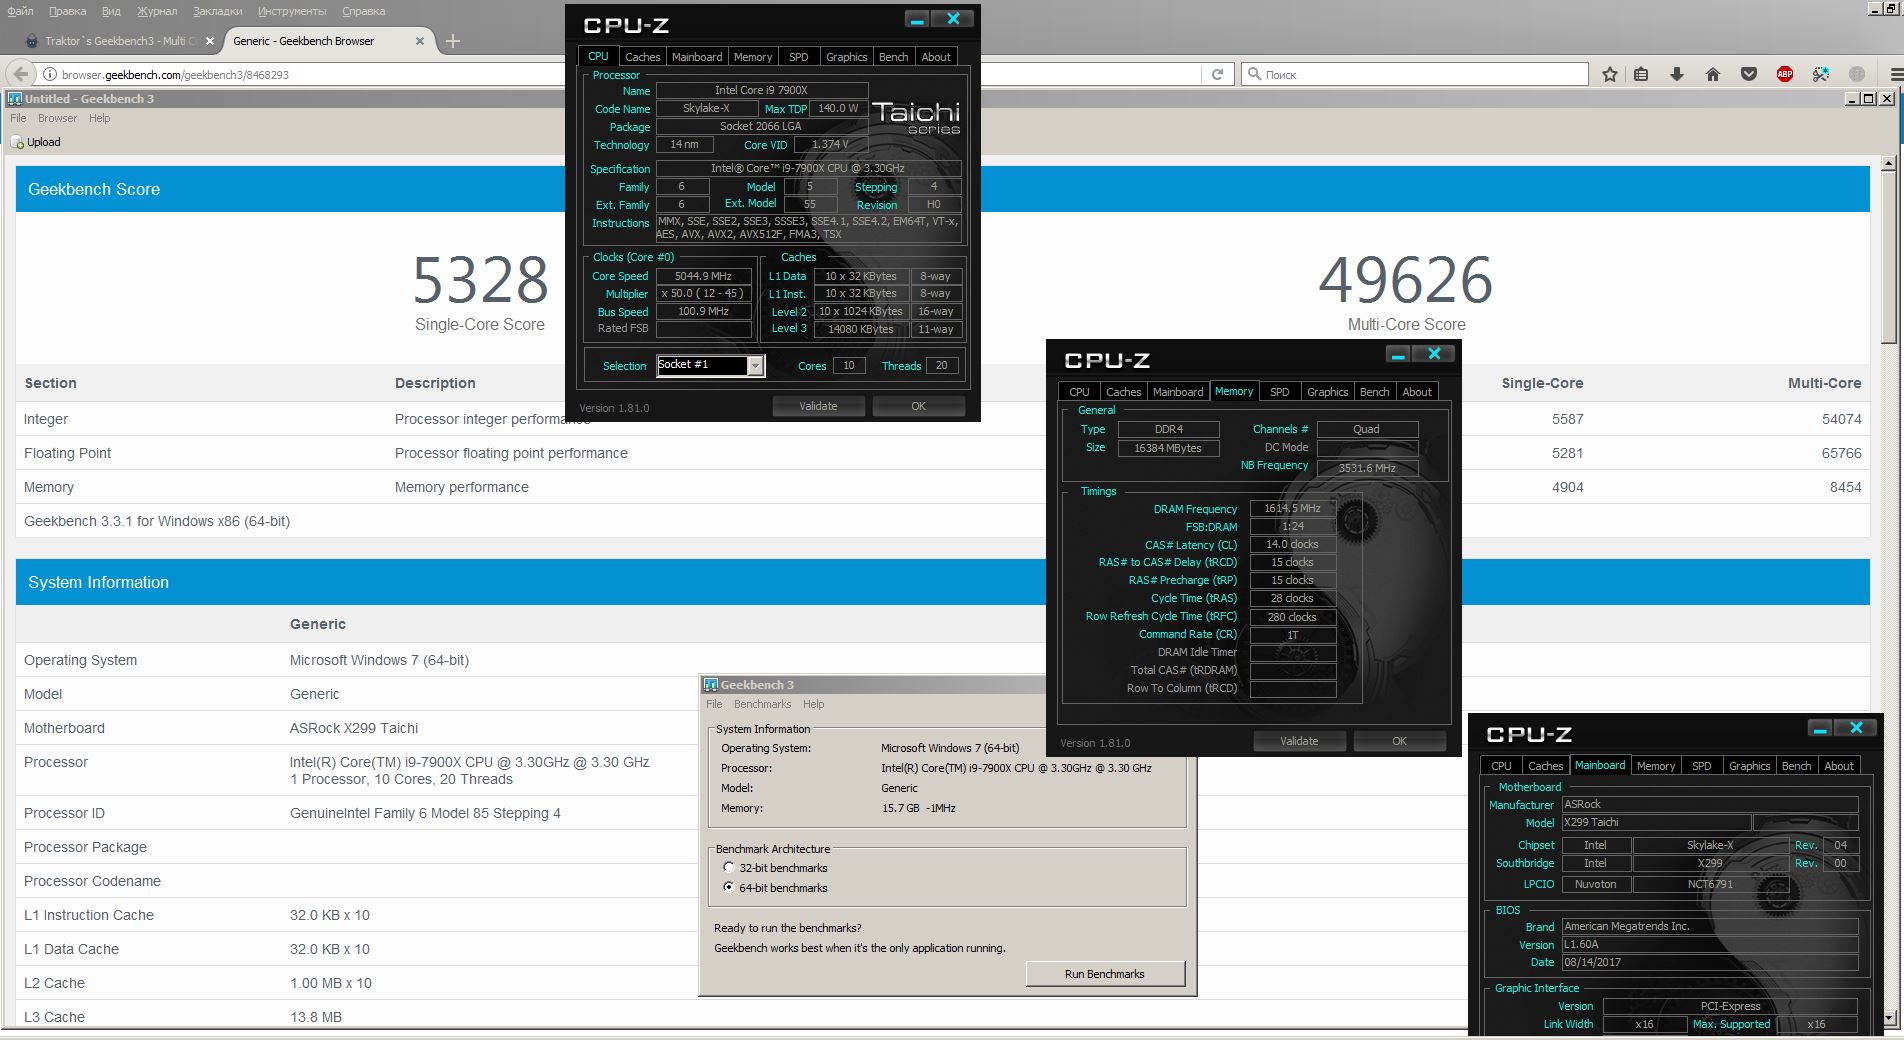This screenshot has width=1904, height=1040.
Task: Switch to Bench tab in top CPU-Z window
Action: (x=893, y=57)
